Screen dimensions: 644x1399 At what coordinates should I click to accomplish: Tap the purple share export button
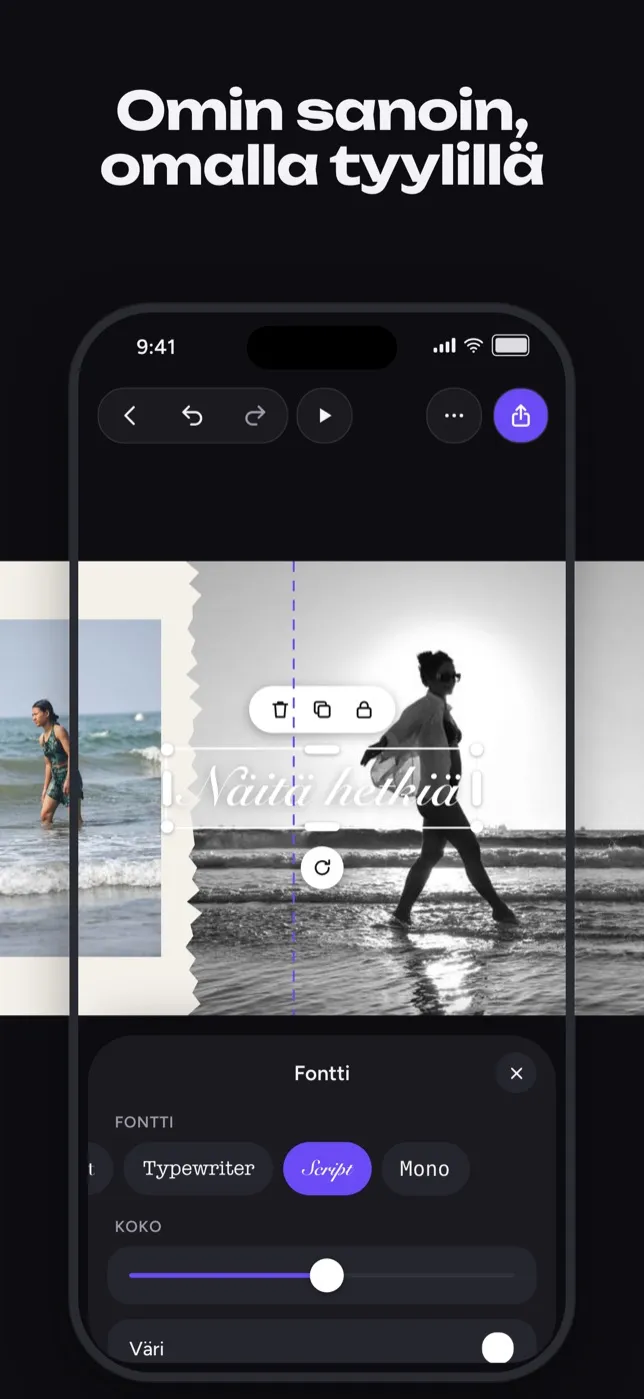coord(521,416)
